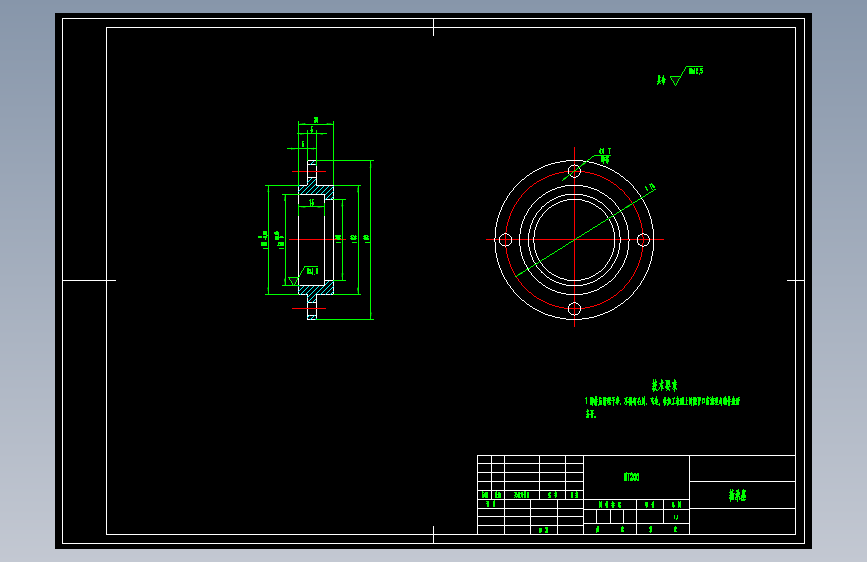Click the diagonal green diameter dimension line

point(585,232)
